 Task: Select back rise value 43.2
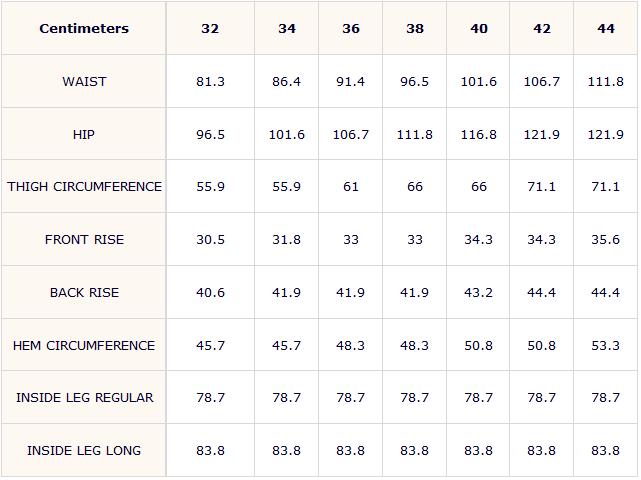point(479,293)
